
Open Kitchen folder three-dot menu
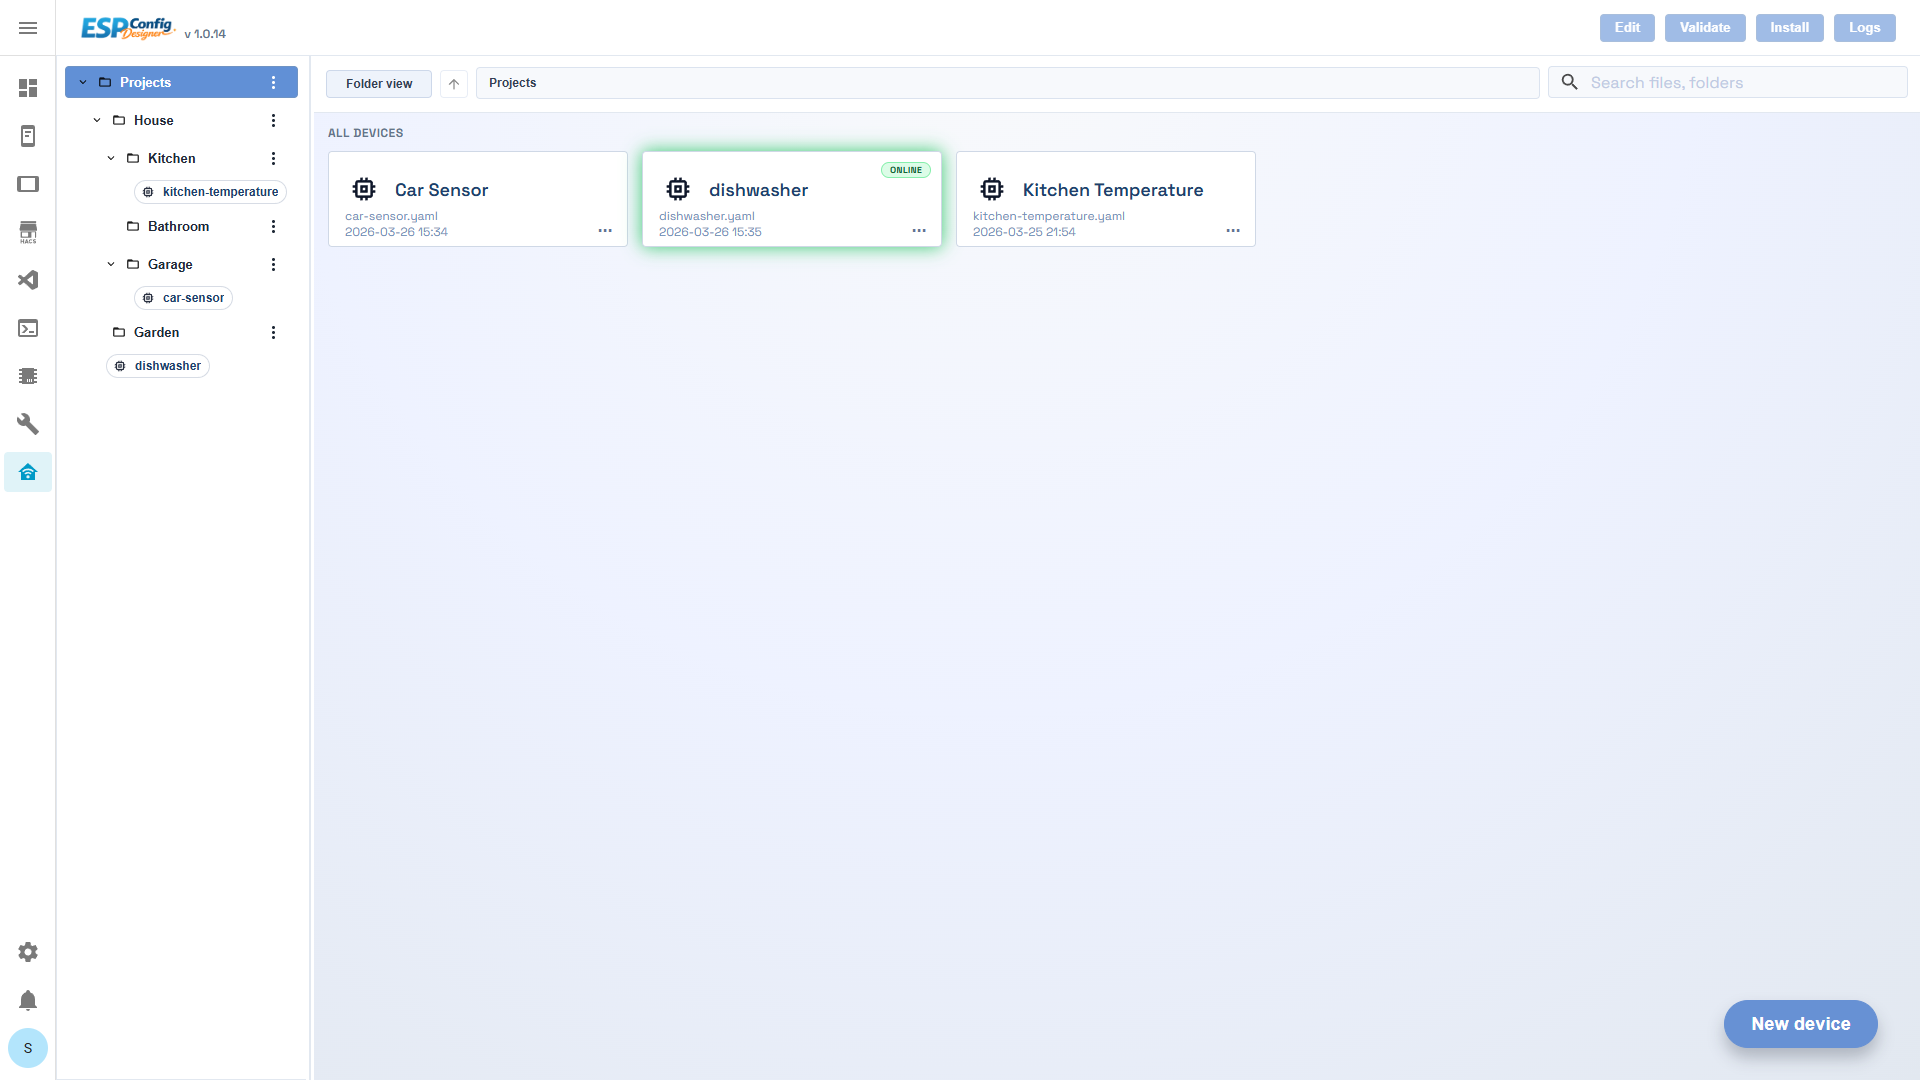tap(273, 158)
